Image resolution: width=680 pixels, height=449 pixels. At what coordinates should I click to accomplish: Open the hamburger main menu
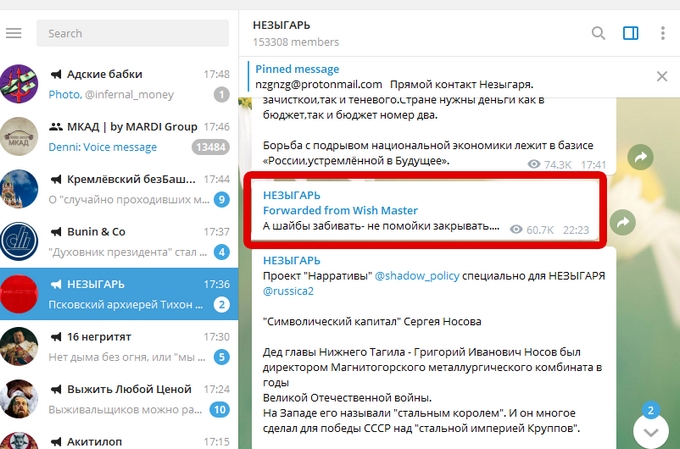[x=13, y=33]
